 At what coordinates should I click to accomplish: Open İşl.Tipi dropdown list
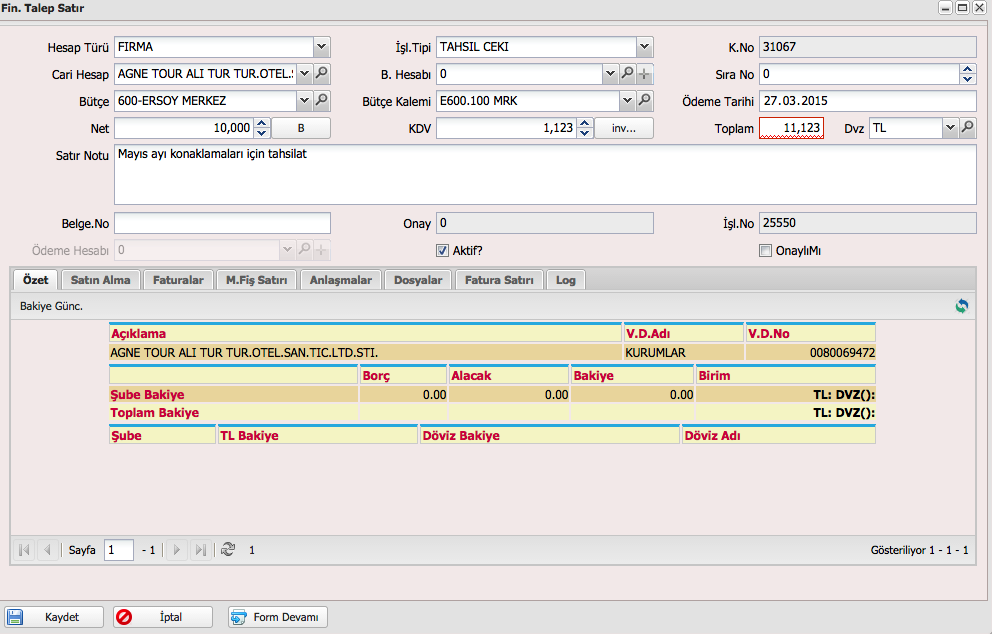coord(644,47)
